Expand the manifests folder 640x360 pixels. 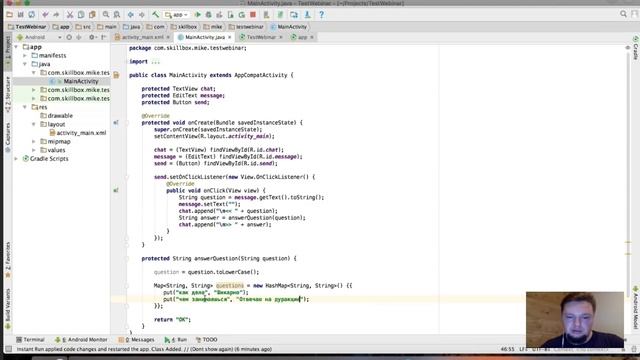[x=25, y=56]
